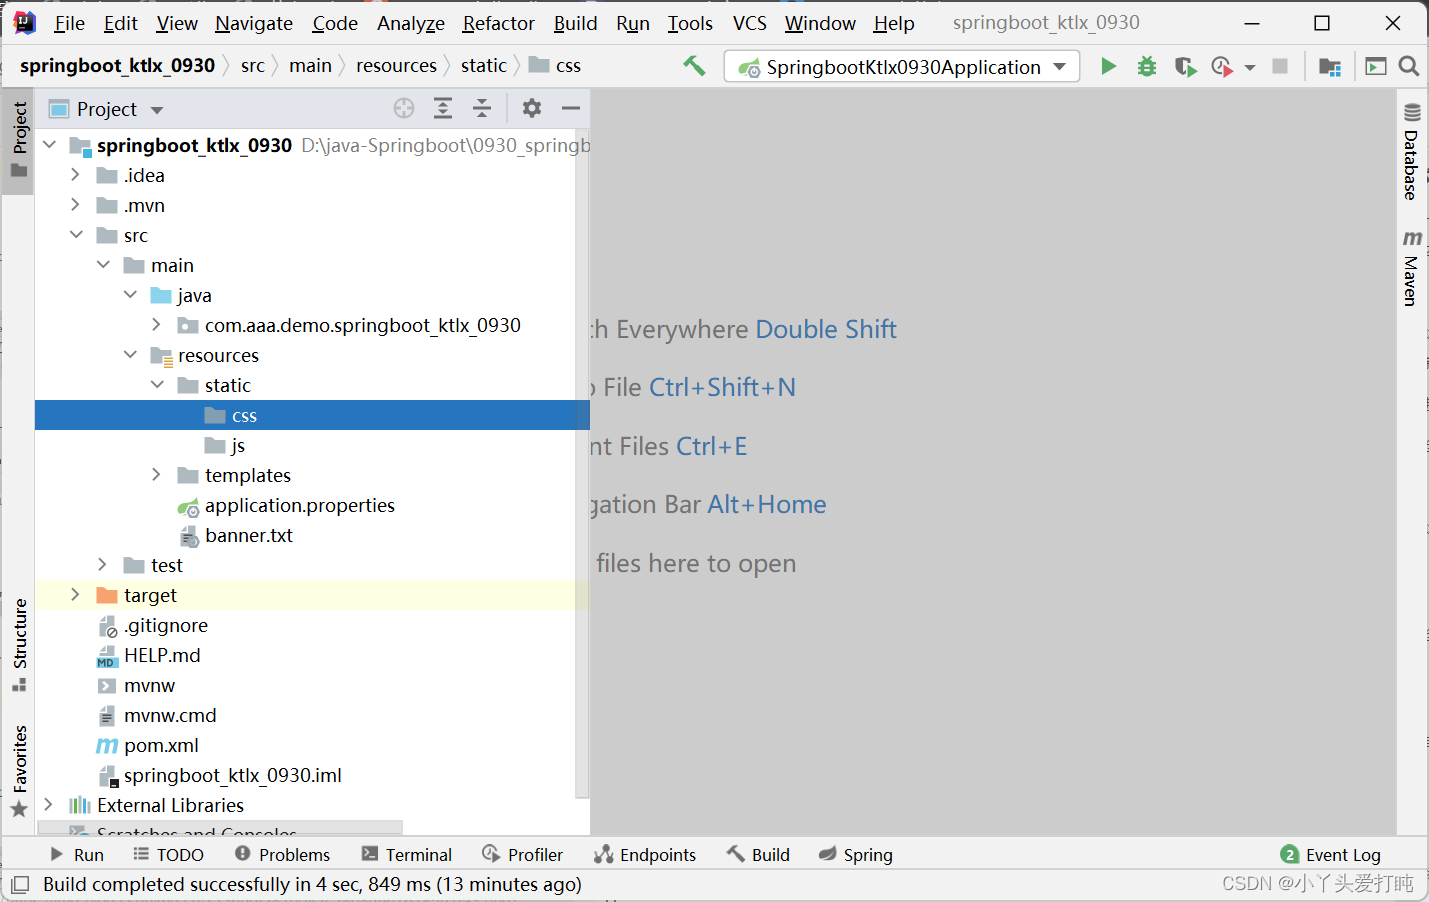The width and height of the screenshot is (1429, 902).
Task: Expand com.aaa.demo package node
Action: coord(156,325)
